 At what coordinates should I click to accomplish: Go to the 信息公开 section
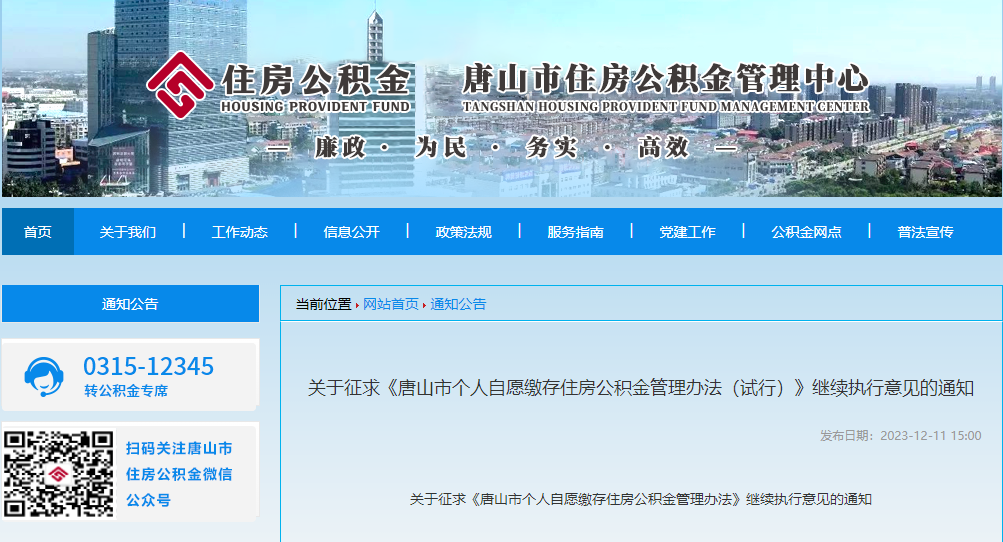point(352,232)
